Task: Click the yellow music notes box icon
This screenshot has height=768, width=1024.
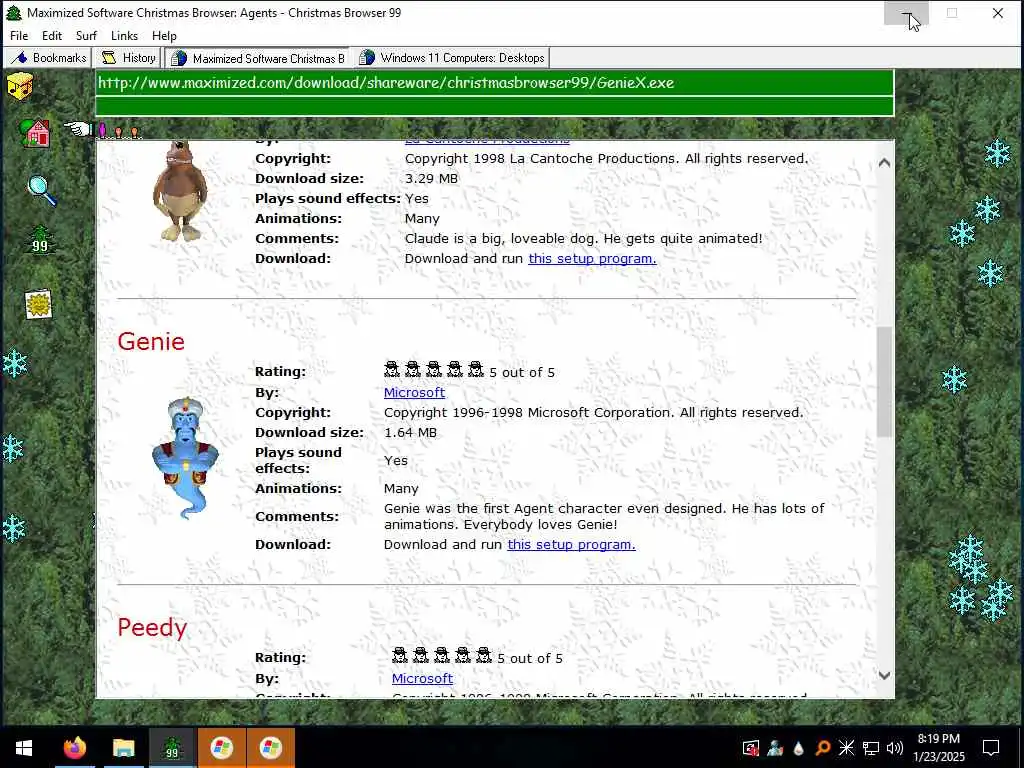Action: [x=20, y=86]
